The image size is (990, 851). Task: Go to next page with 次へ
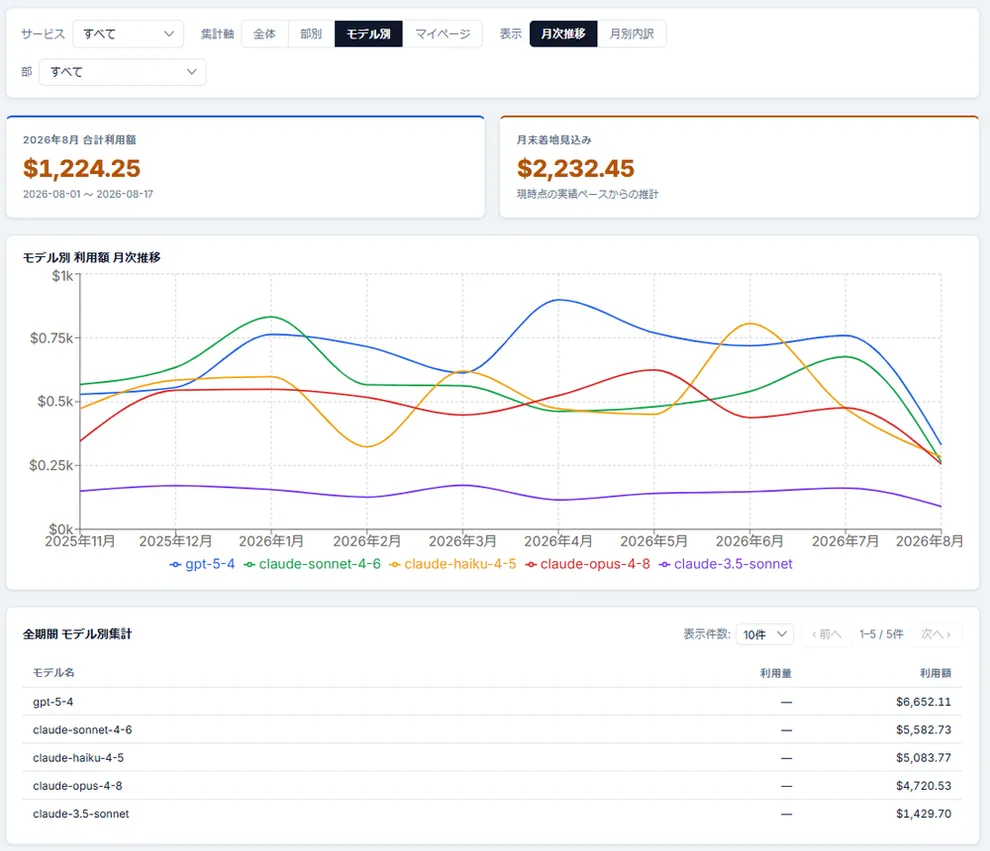(936, 634)
